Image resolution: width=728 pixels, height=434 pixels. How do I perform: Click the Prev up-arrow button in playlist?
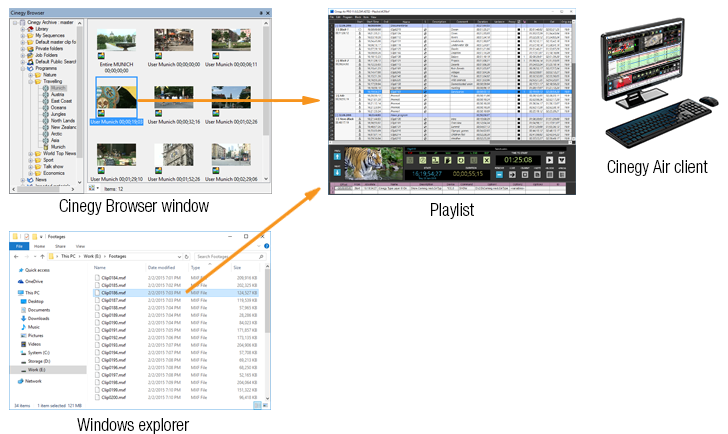pos(337,156)
